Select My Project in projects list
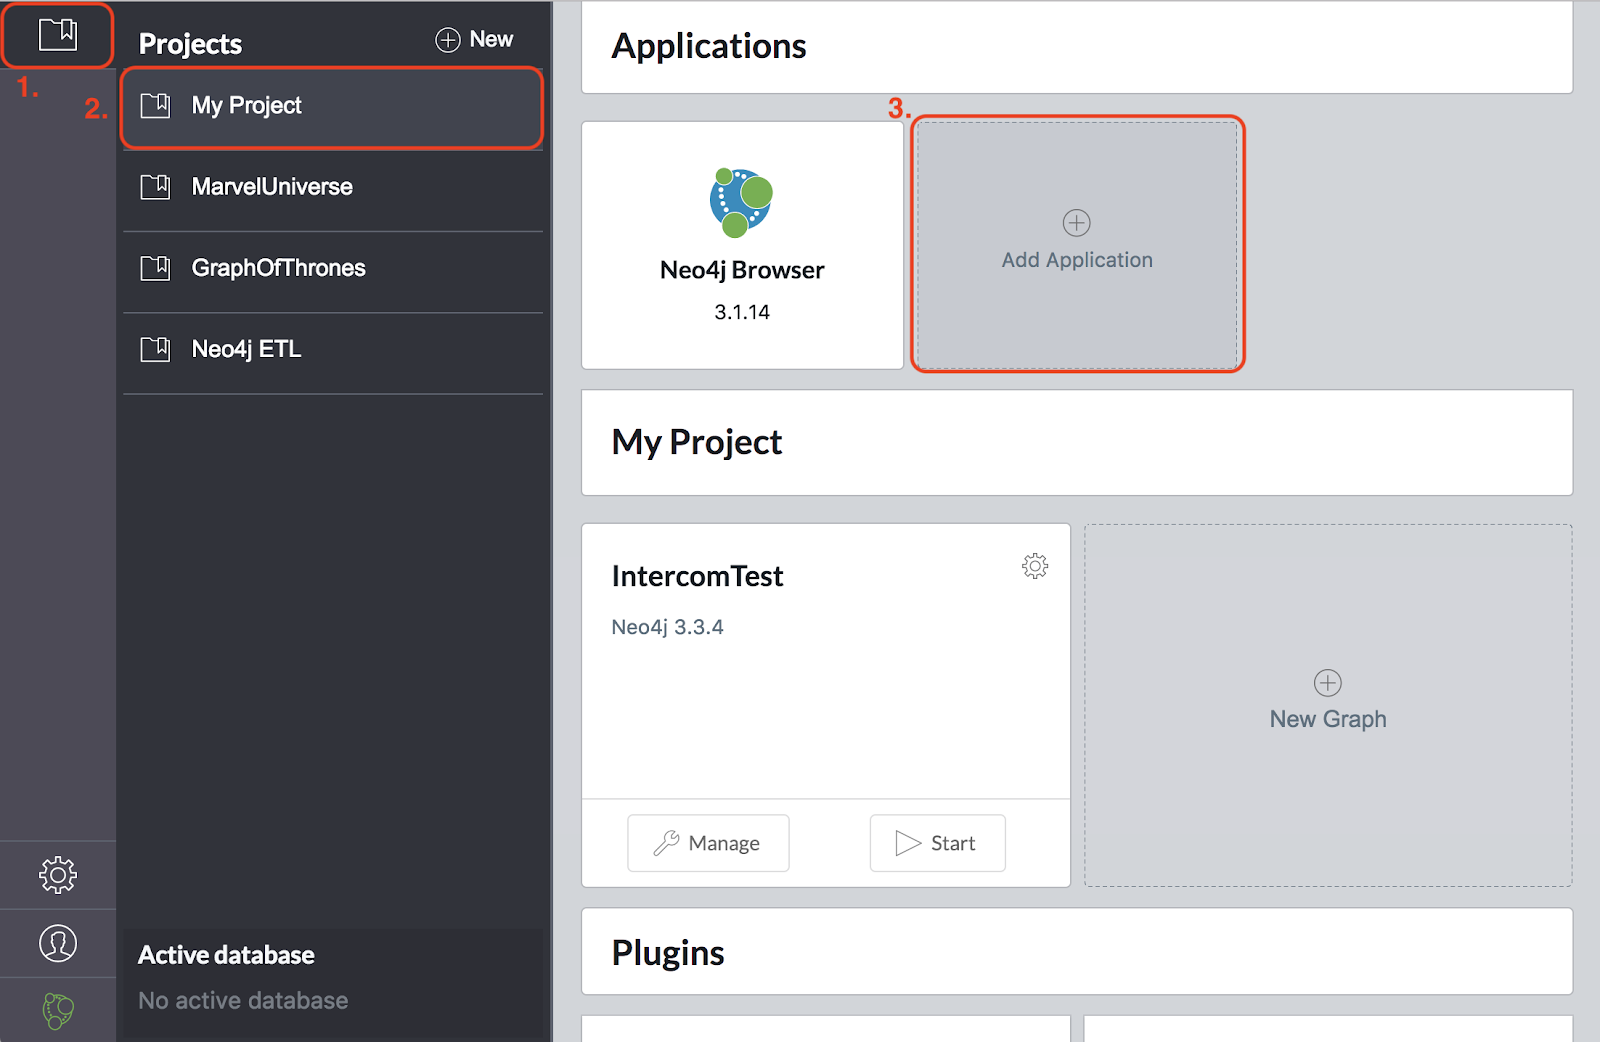This screenshot has width=1600, height=1042. (x=332, y=106)
